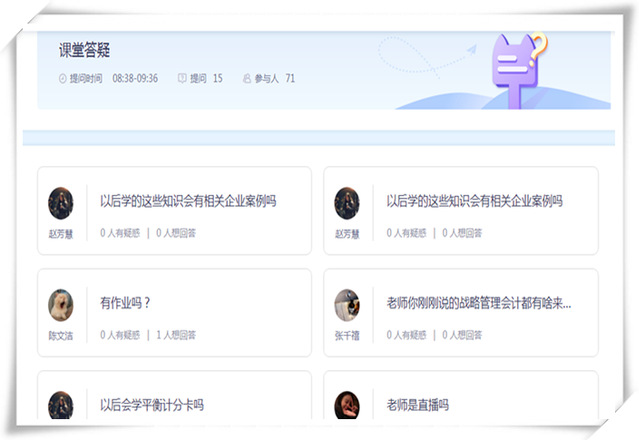Viewport: 639px width, 440px height.
Task: Click the name label 张千禧
Action: point(347,335)
